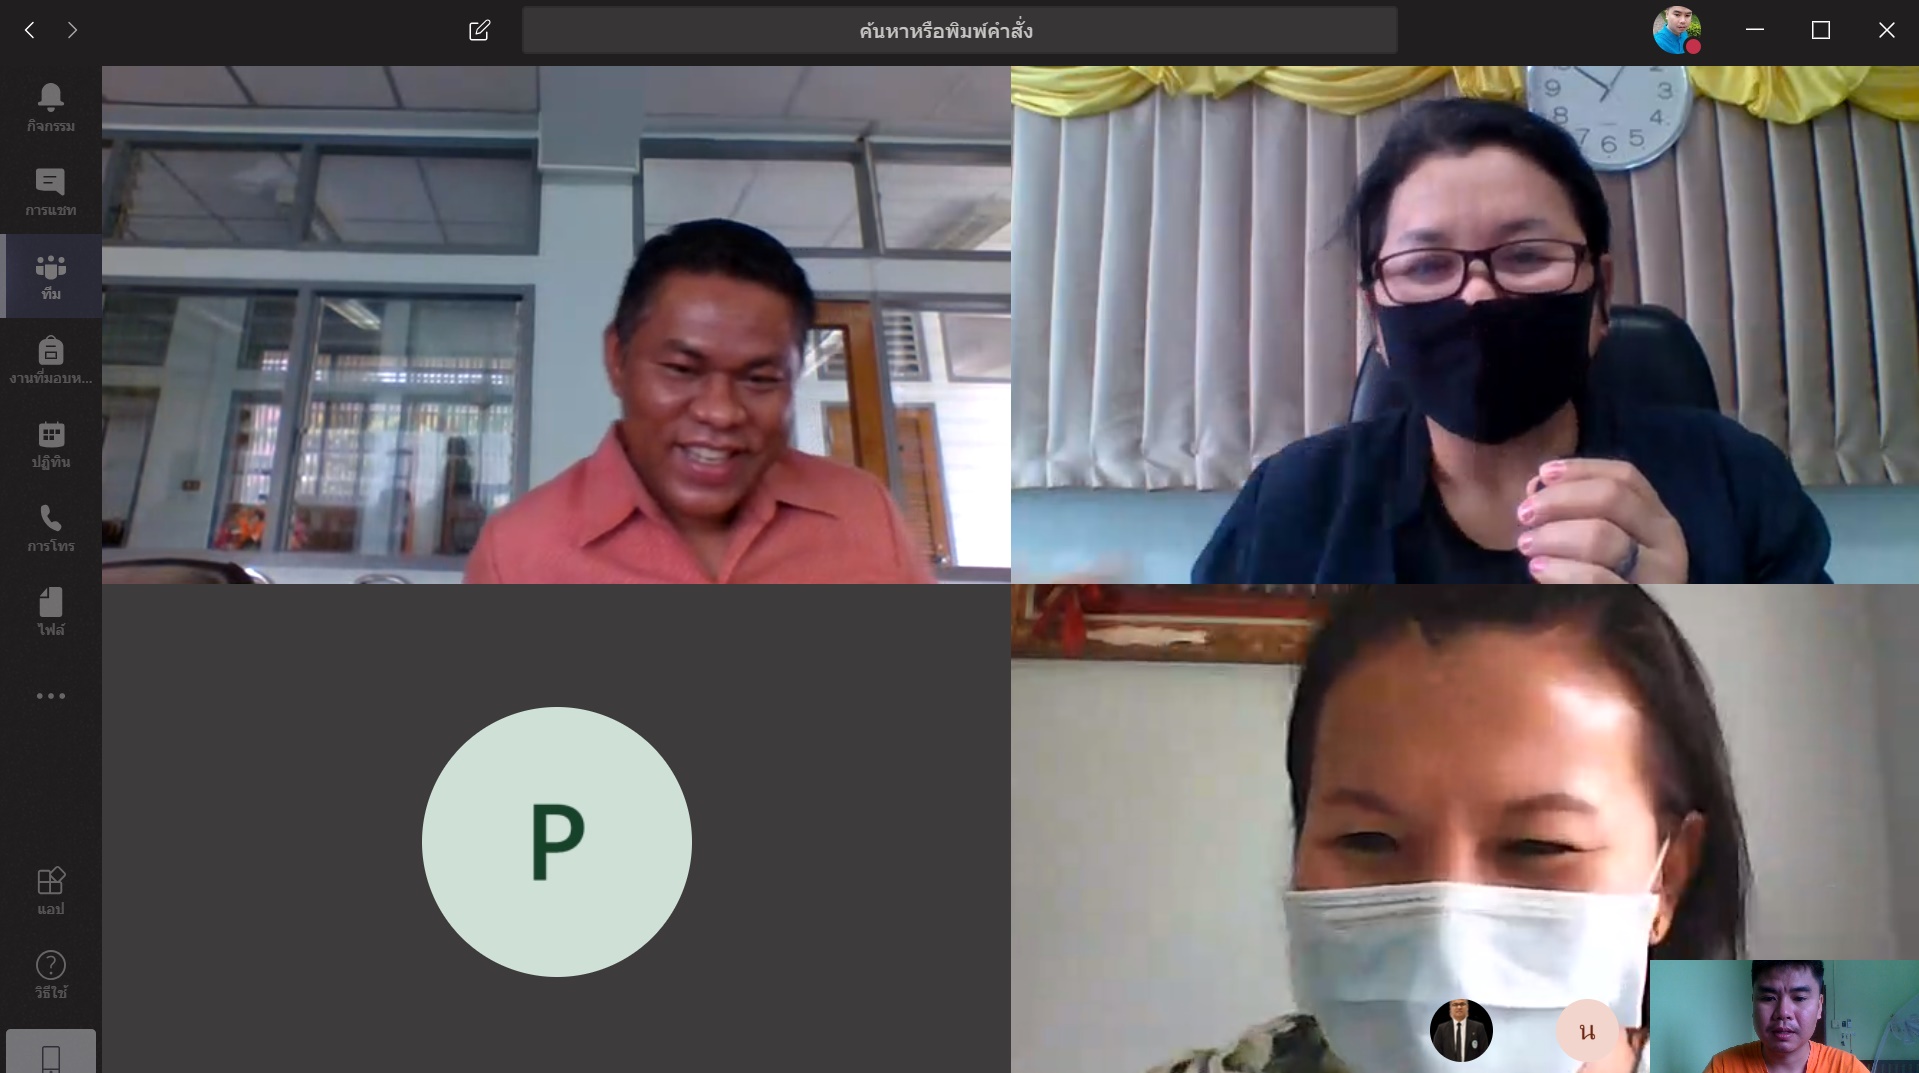Click the mobile app download icon
This screenshot has height=1073, width=1919.
coord(50,1055)
